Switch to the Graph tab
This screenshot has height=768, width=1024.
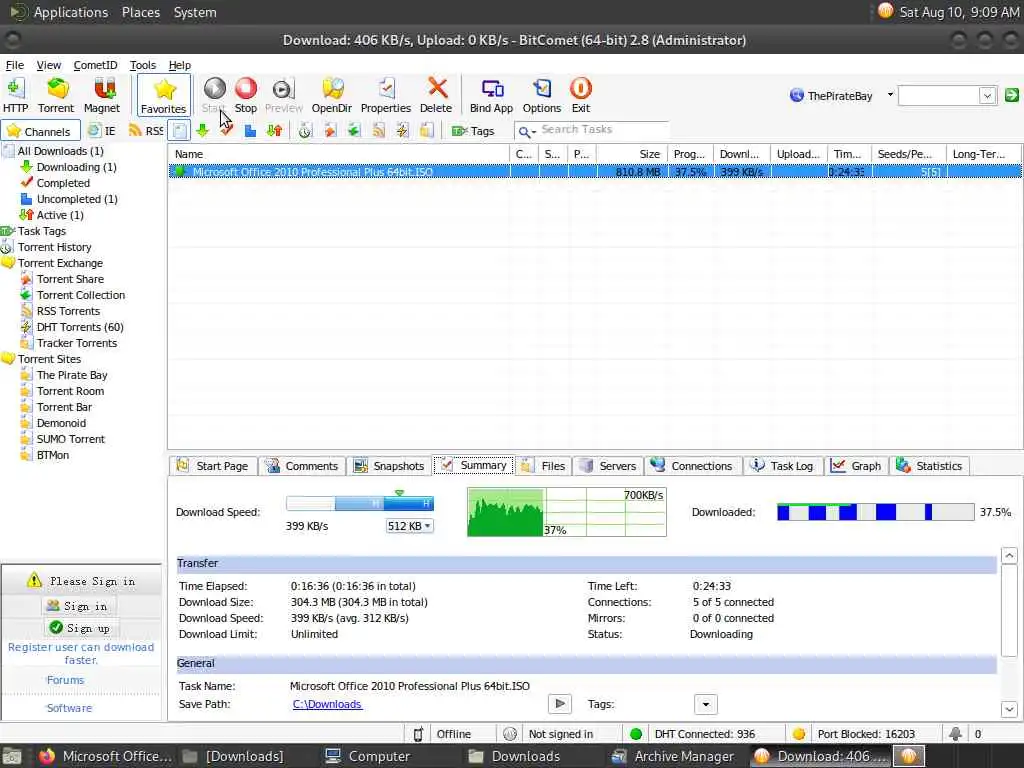[x=856, y=466]
